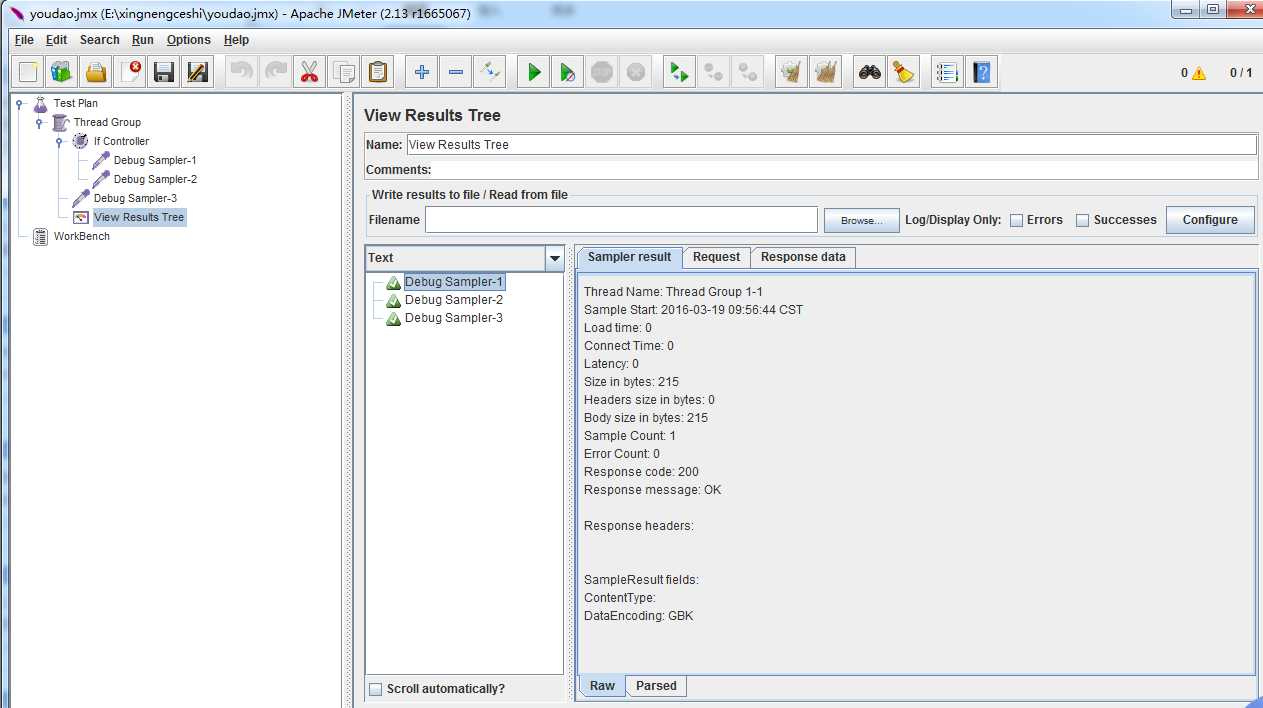Click the Remote Stop All icon
1263x708 pixels.
click(x=714, y=72)
